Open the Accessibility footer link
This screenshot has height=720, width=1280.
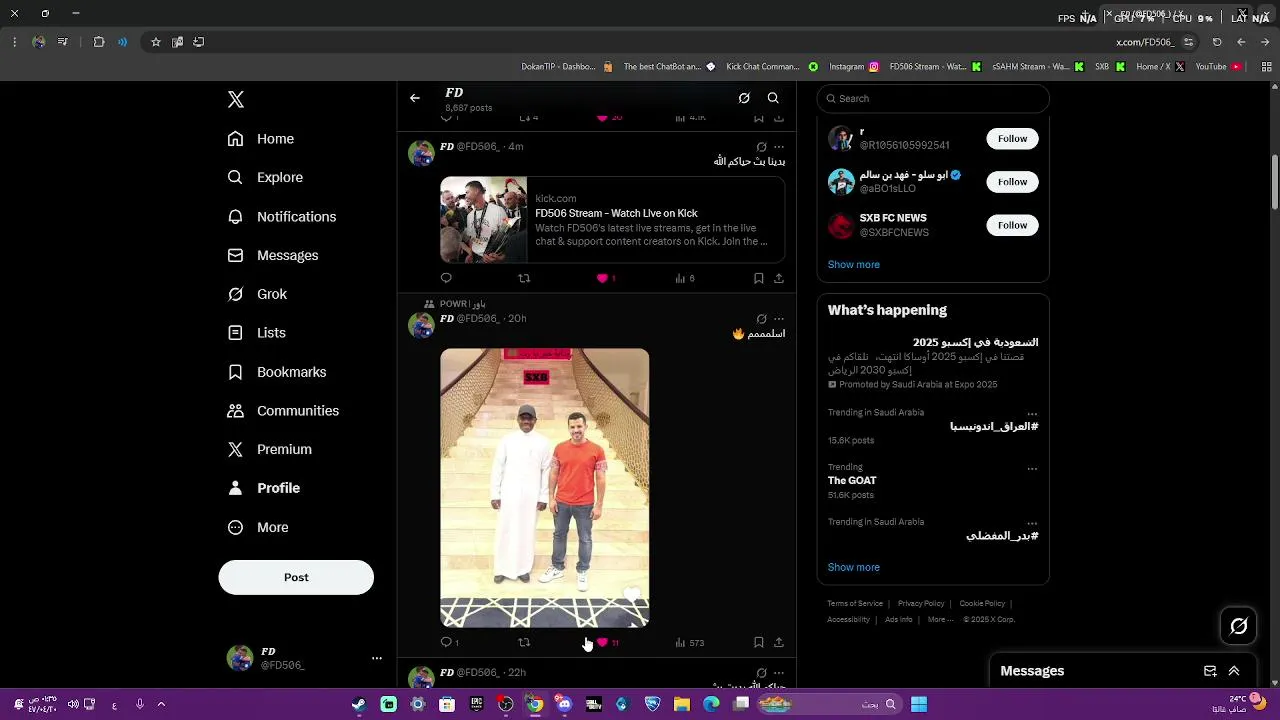848,620
